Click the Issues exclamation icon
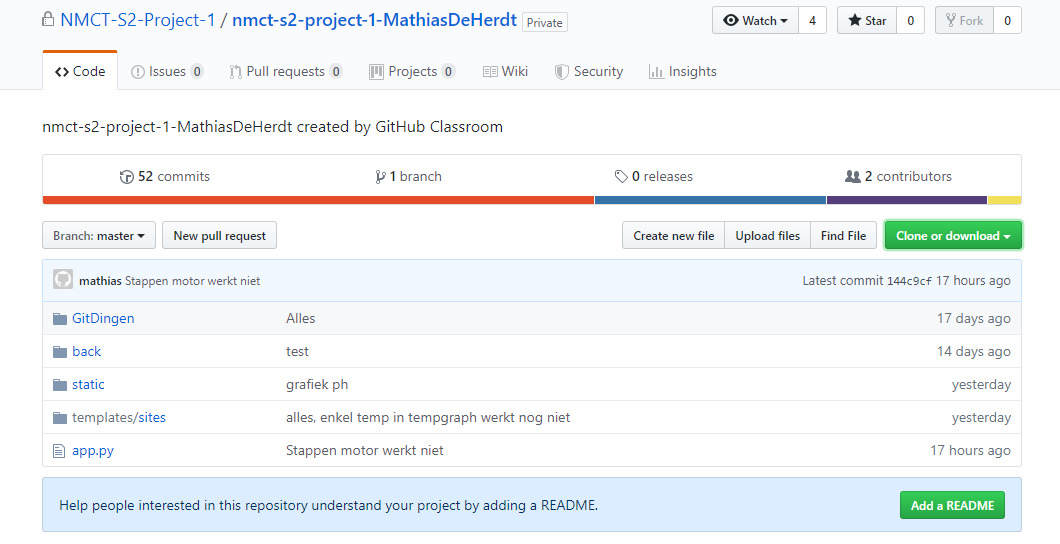 (x=137, y=72)
